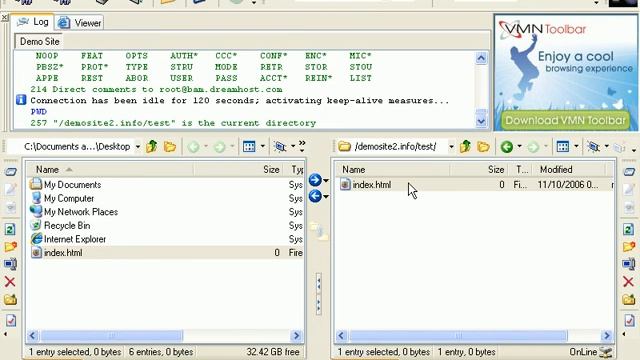
Task: Click the remote pane green Back button
Action: pos(507,147)
